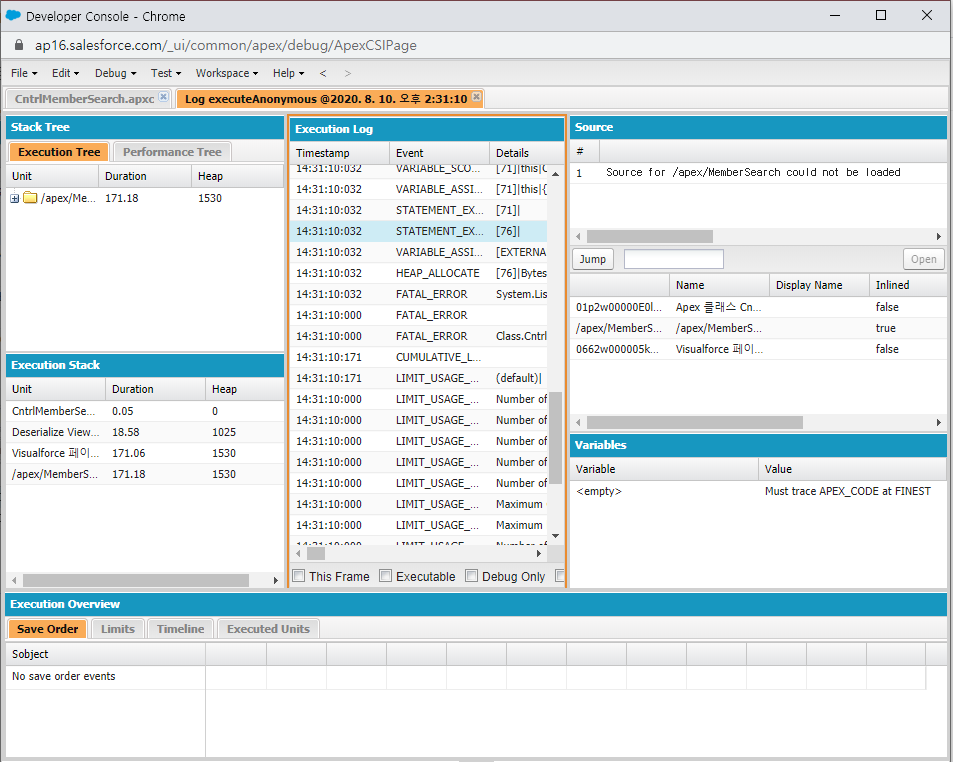Image resolution: width=953 pixels, height=762 pixels.
Task: Click the Inlined column header
Action: [907, 285]
